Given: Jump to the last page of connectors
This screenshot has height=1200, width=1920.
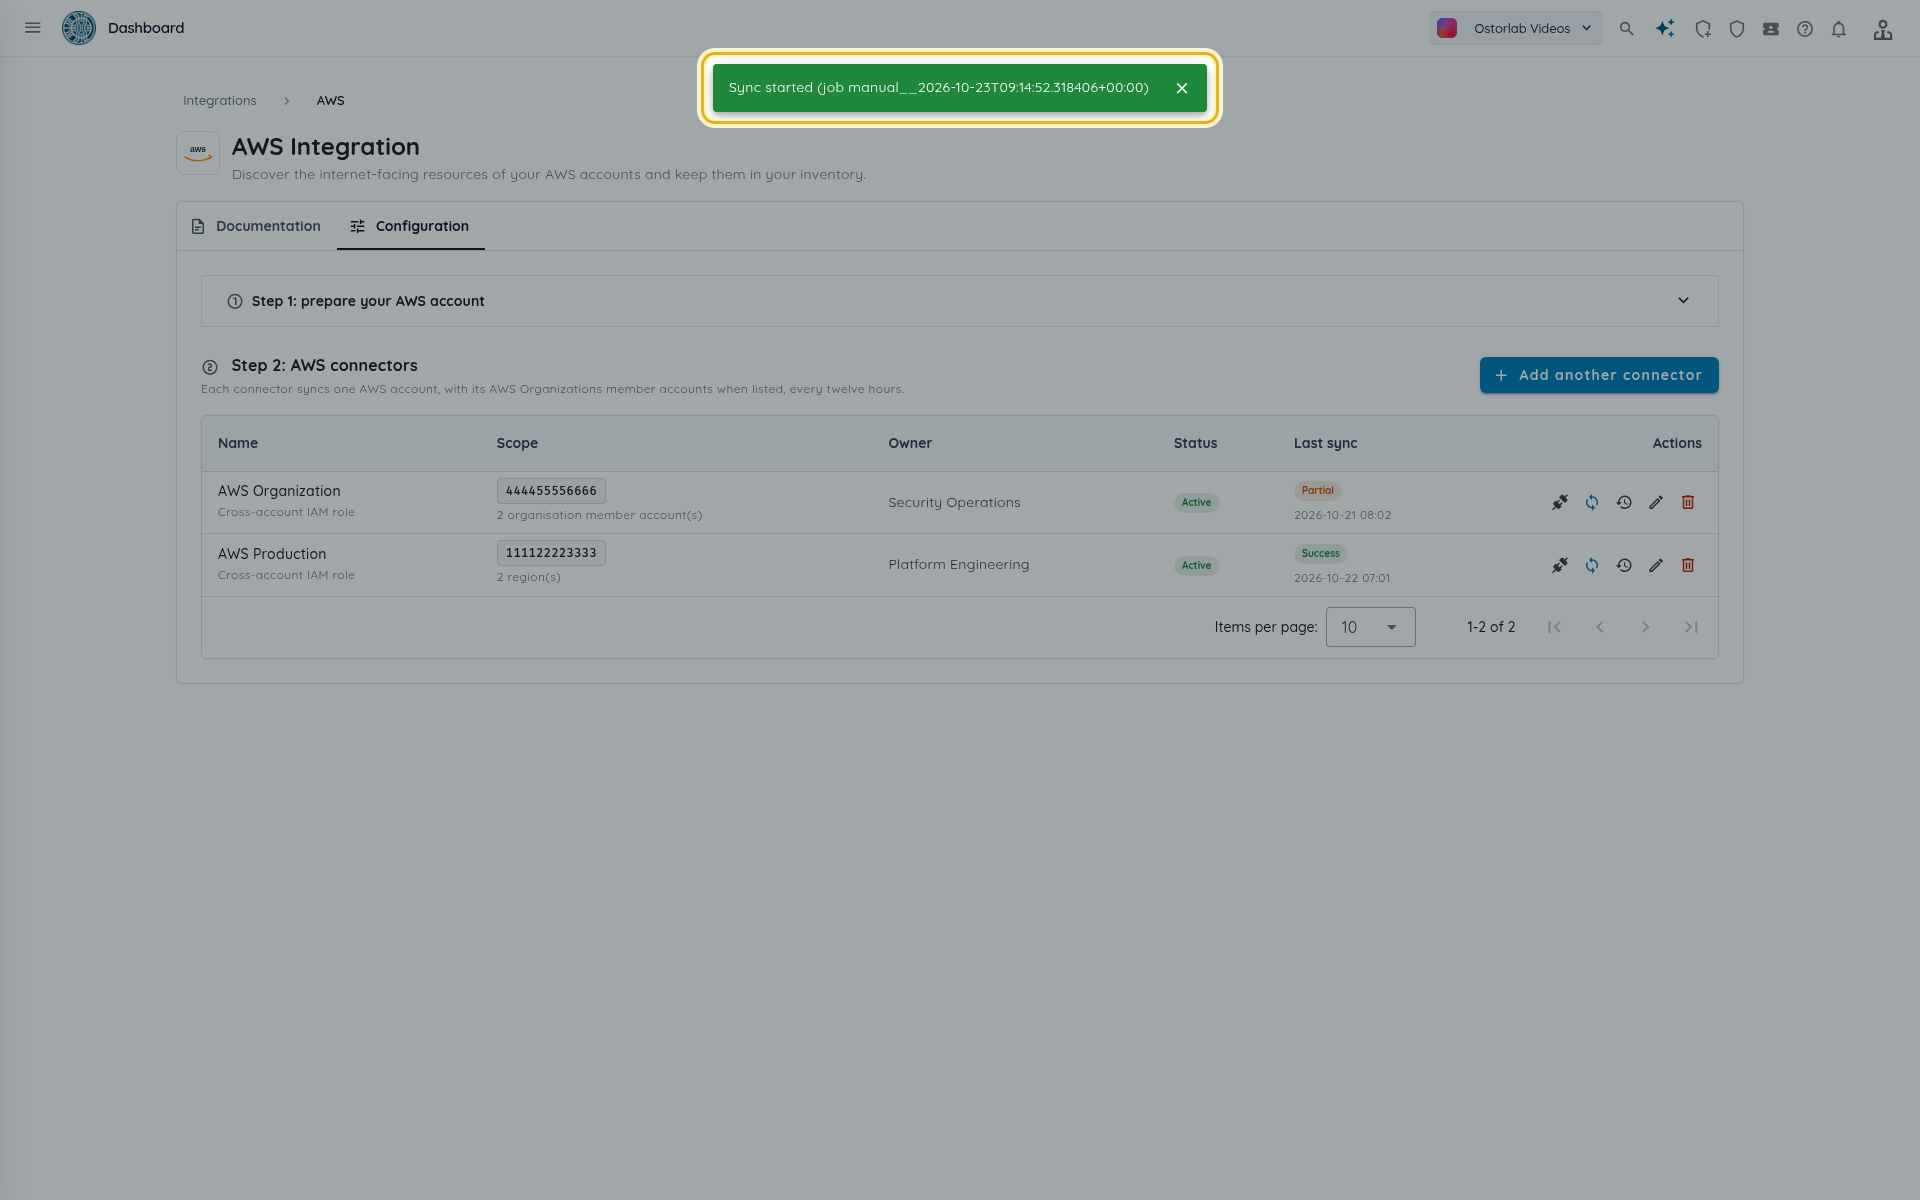Looking at the screenshot, I should click(x=1691, y=627).
